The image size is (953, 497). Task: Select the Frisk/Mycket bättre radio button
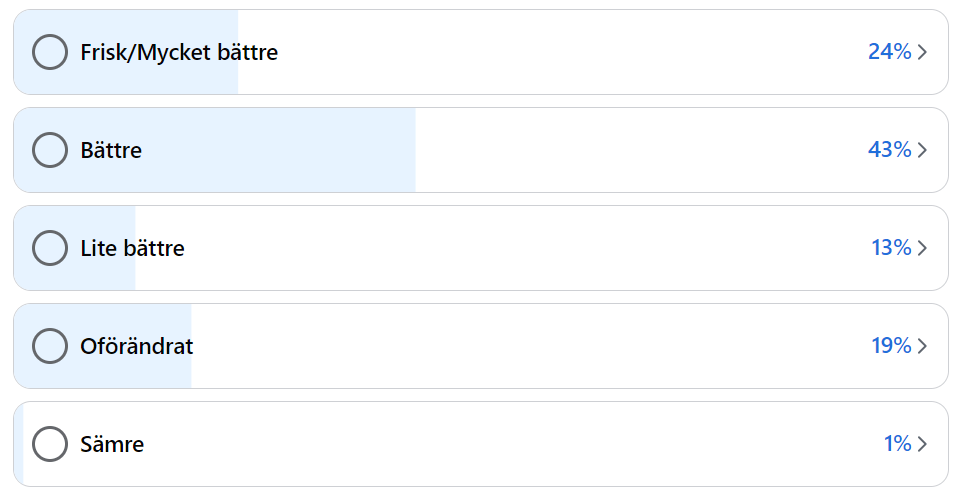click(50, 52)
